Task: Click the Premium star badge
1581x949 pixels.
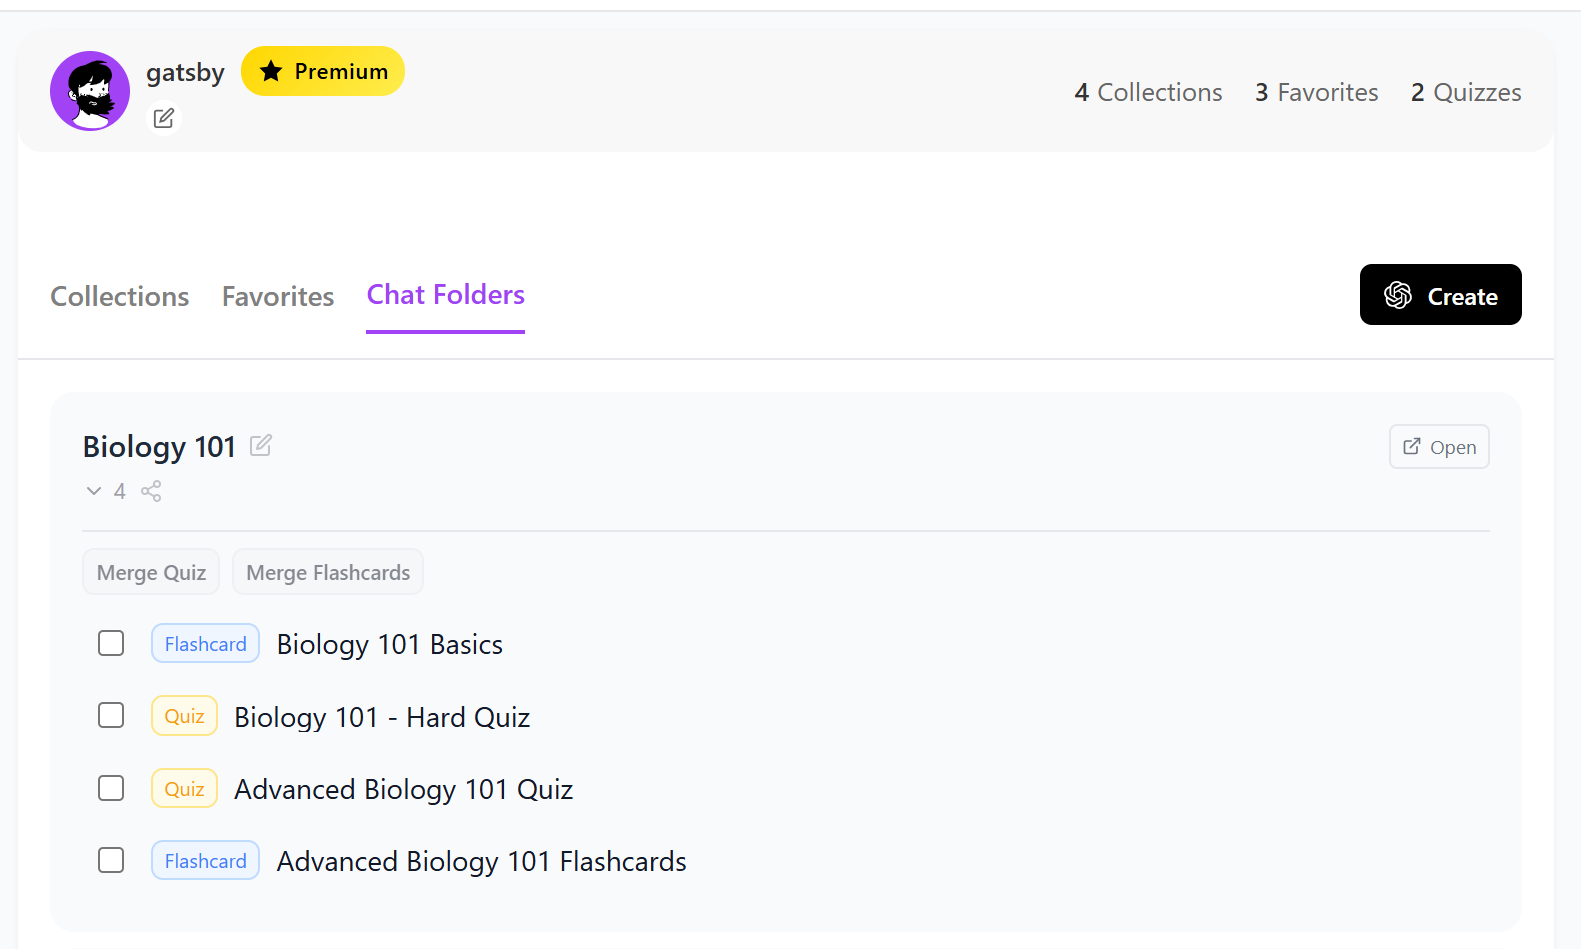Action: [x=323, y=72]
